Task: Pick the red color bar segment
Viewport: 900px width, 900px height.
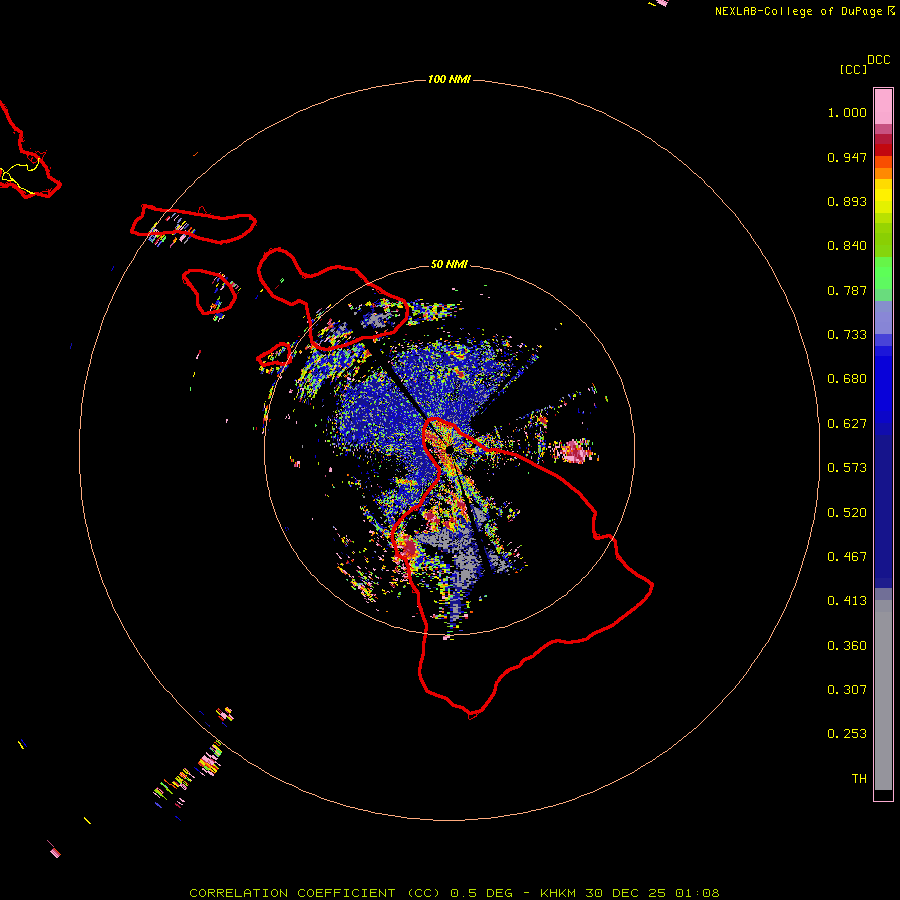Action: coord(883,150)
